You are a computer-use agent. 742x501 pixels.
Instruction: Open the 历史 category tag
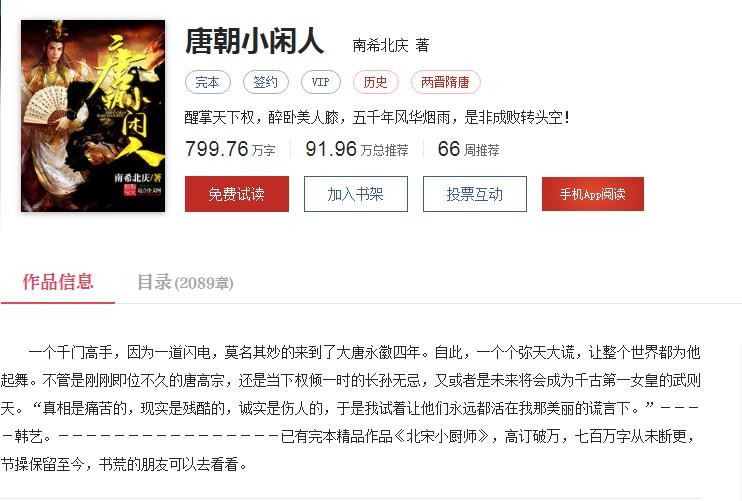click(376, 82)
